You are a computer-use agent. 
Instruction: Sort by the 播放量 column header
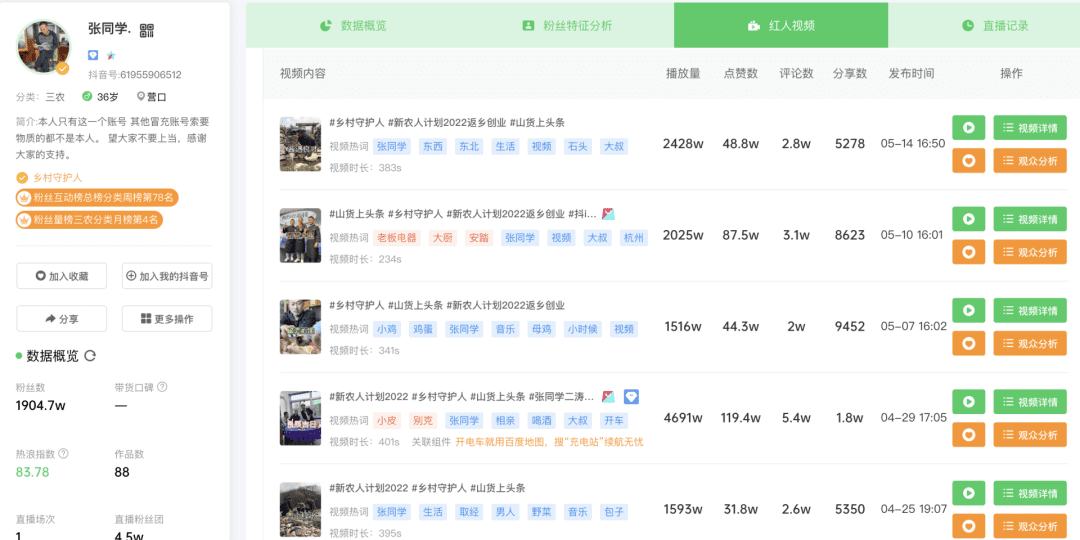pos(683,74)
